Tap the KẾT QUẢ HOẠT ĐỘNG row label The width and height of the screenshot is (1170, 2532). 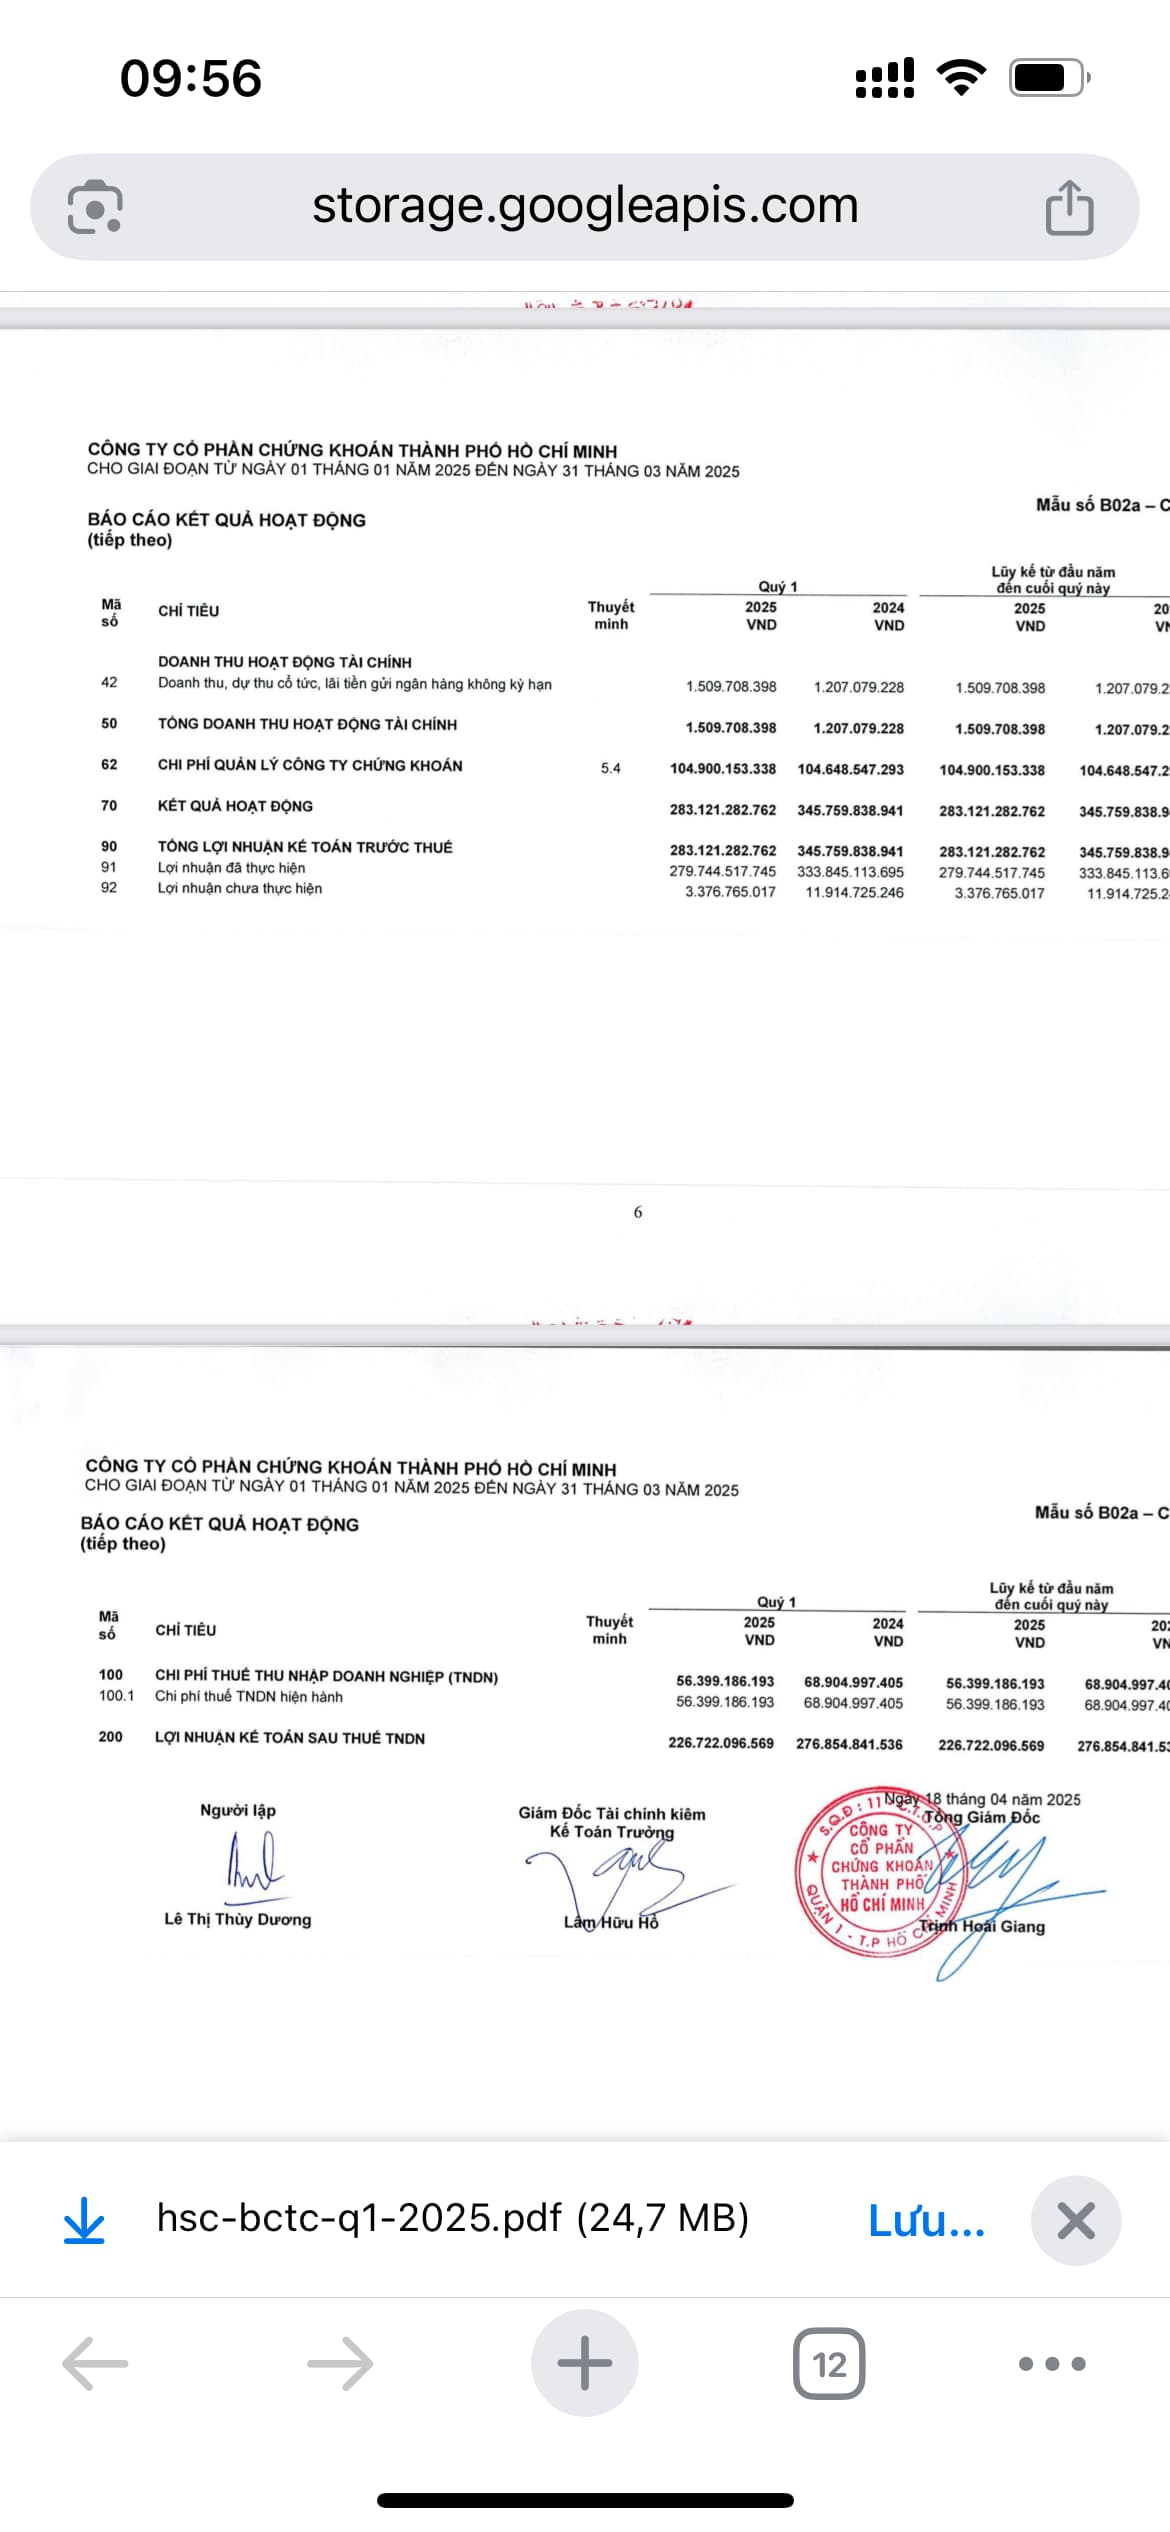[235, 806]
